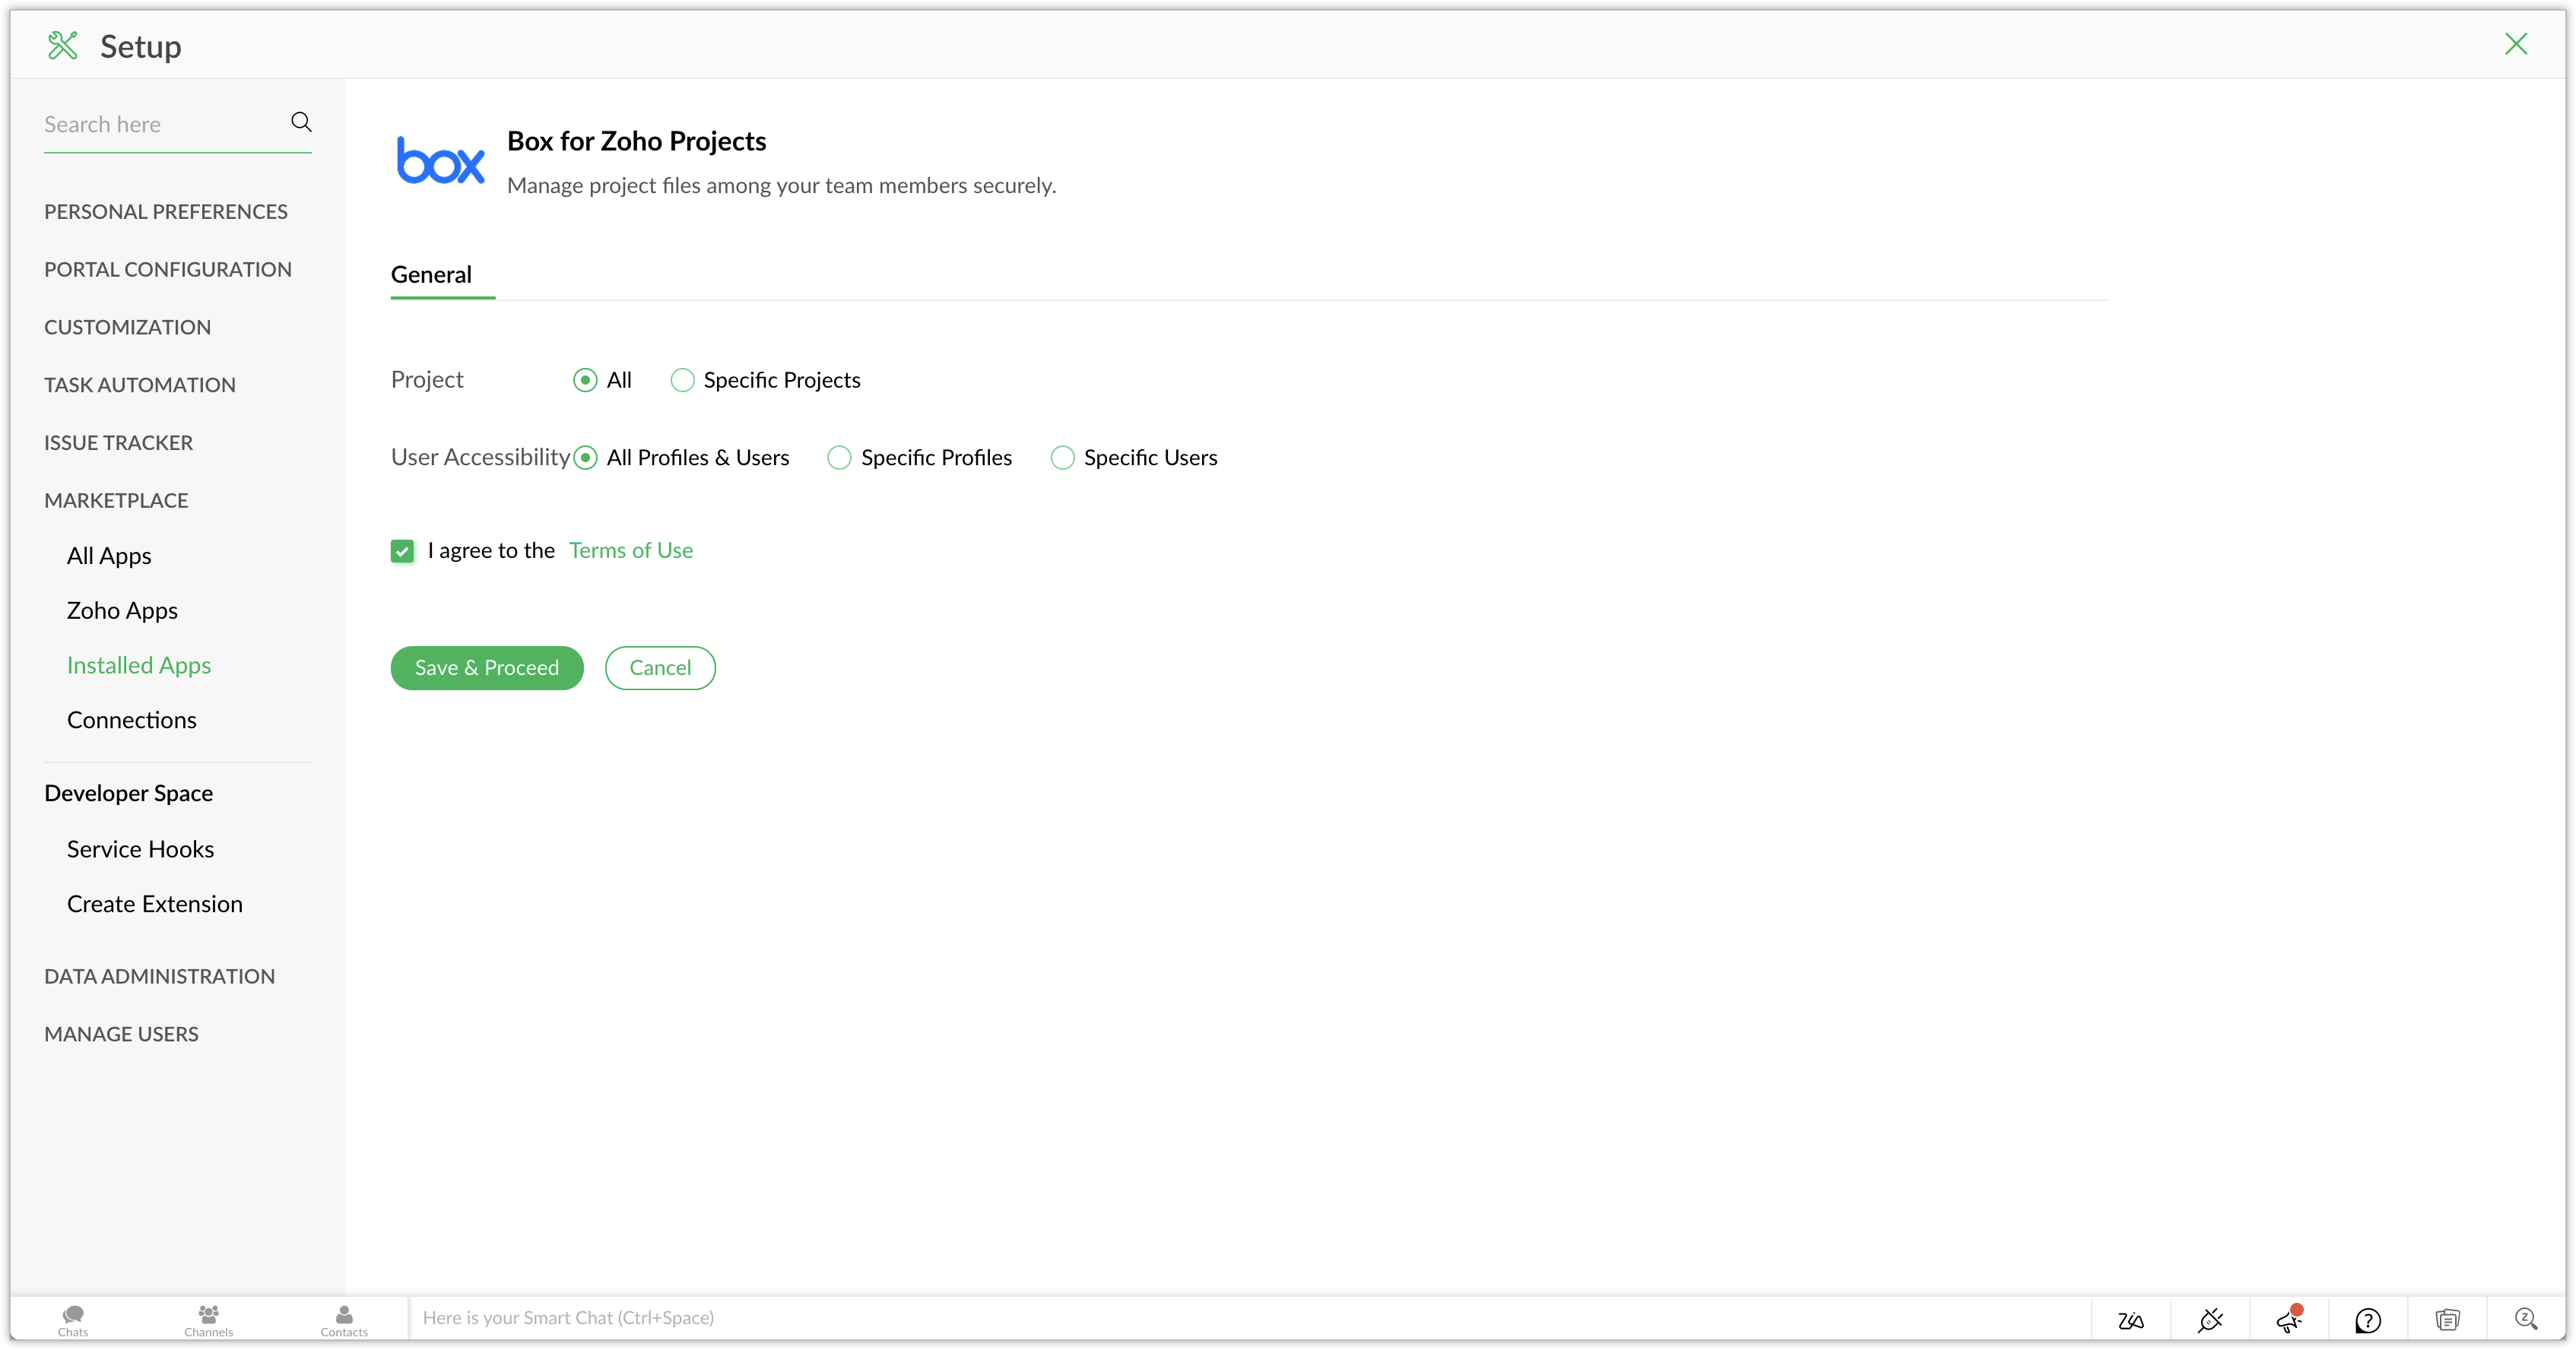Screen dimensions: 2576x1350
Task: Expand the Data Administration section
Action: (160, 976)
